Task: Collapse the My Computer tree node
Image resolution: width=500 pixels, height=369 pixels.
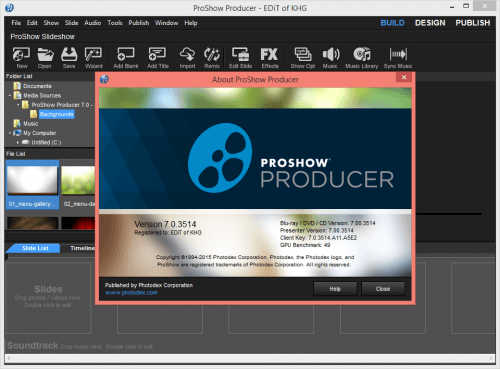Action: pos(10,133)
